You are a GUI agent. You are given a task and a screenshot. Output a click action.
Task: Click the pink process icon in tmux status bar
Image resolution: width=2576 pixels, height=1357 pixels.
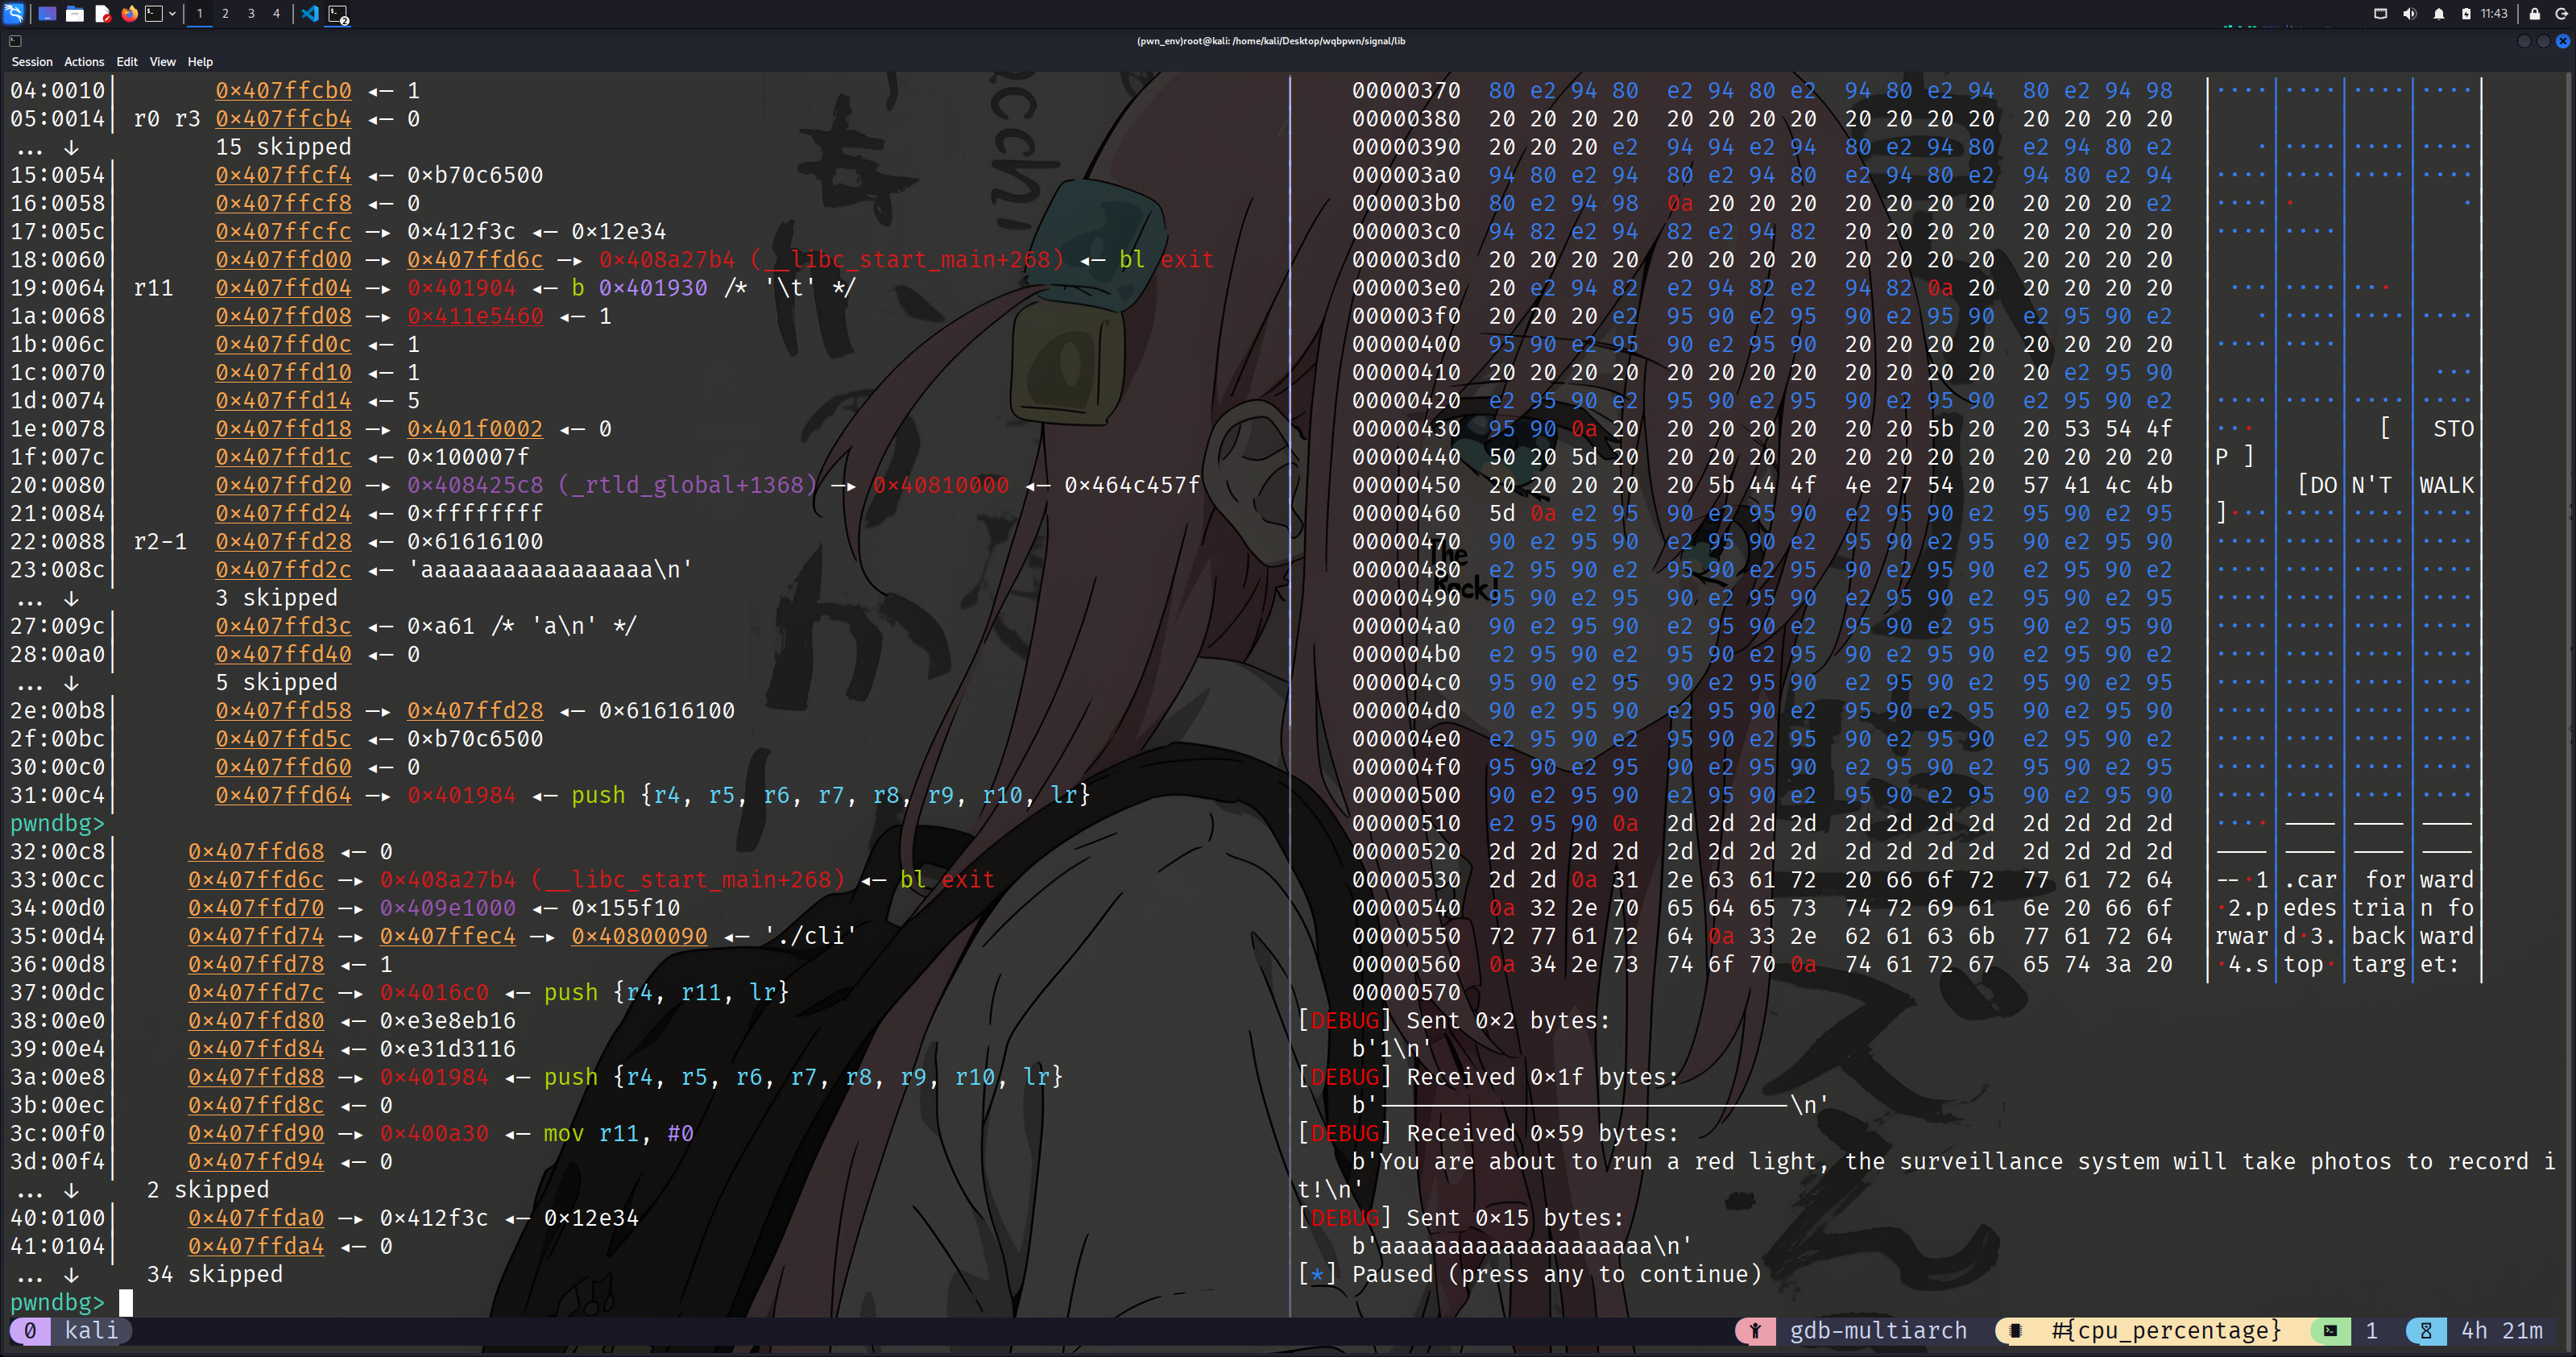coord(1755,1331)
